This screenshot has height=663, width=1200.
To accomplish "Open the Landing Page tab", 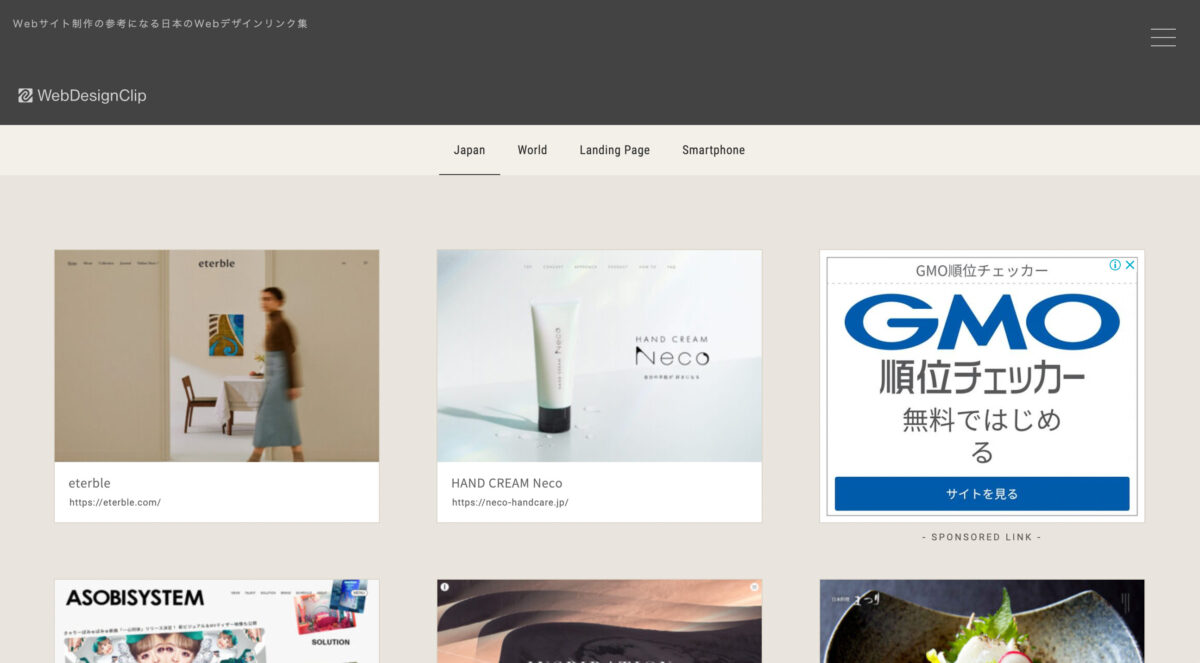I will point(614,150).
